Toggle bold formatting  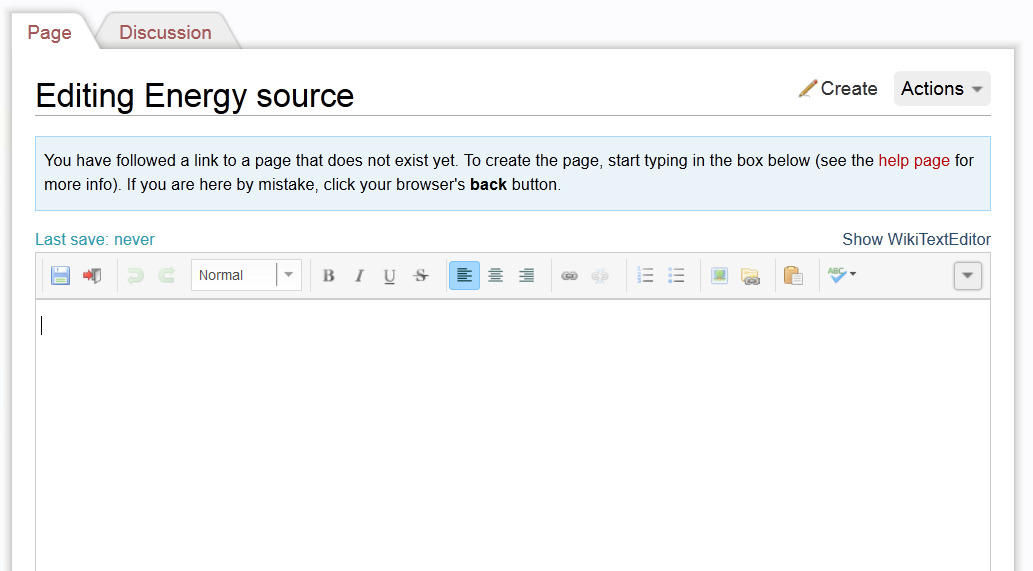tap(328, 276)
